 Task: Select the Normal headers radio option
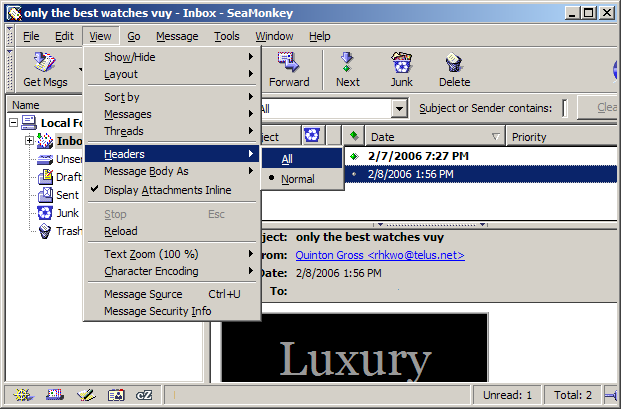tap(297, 179)
